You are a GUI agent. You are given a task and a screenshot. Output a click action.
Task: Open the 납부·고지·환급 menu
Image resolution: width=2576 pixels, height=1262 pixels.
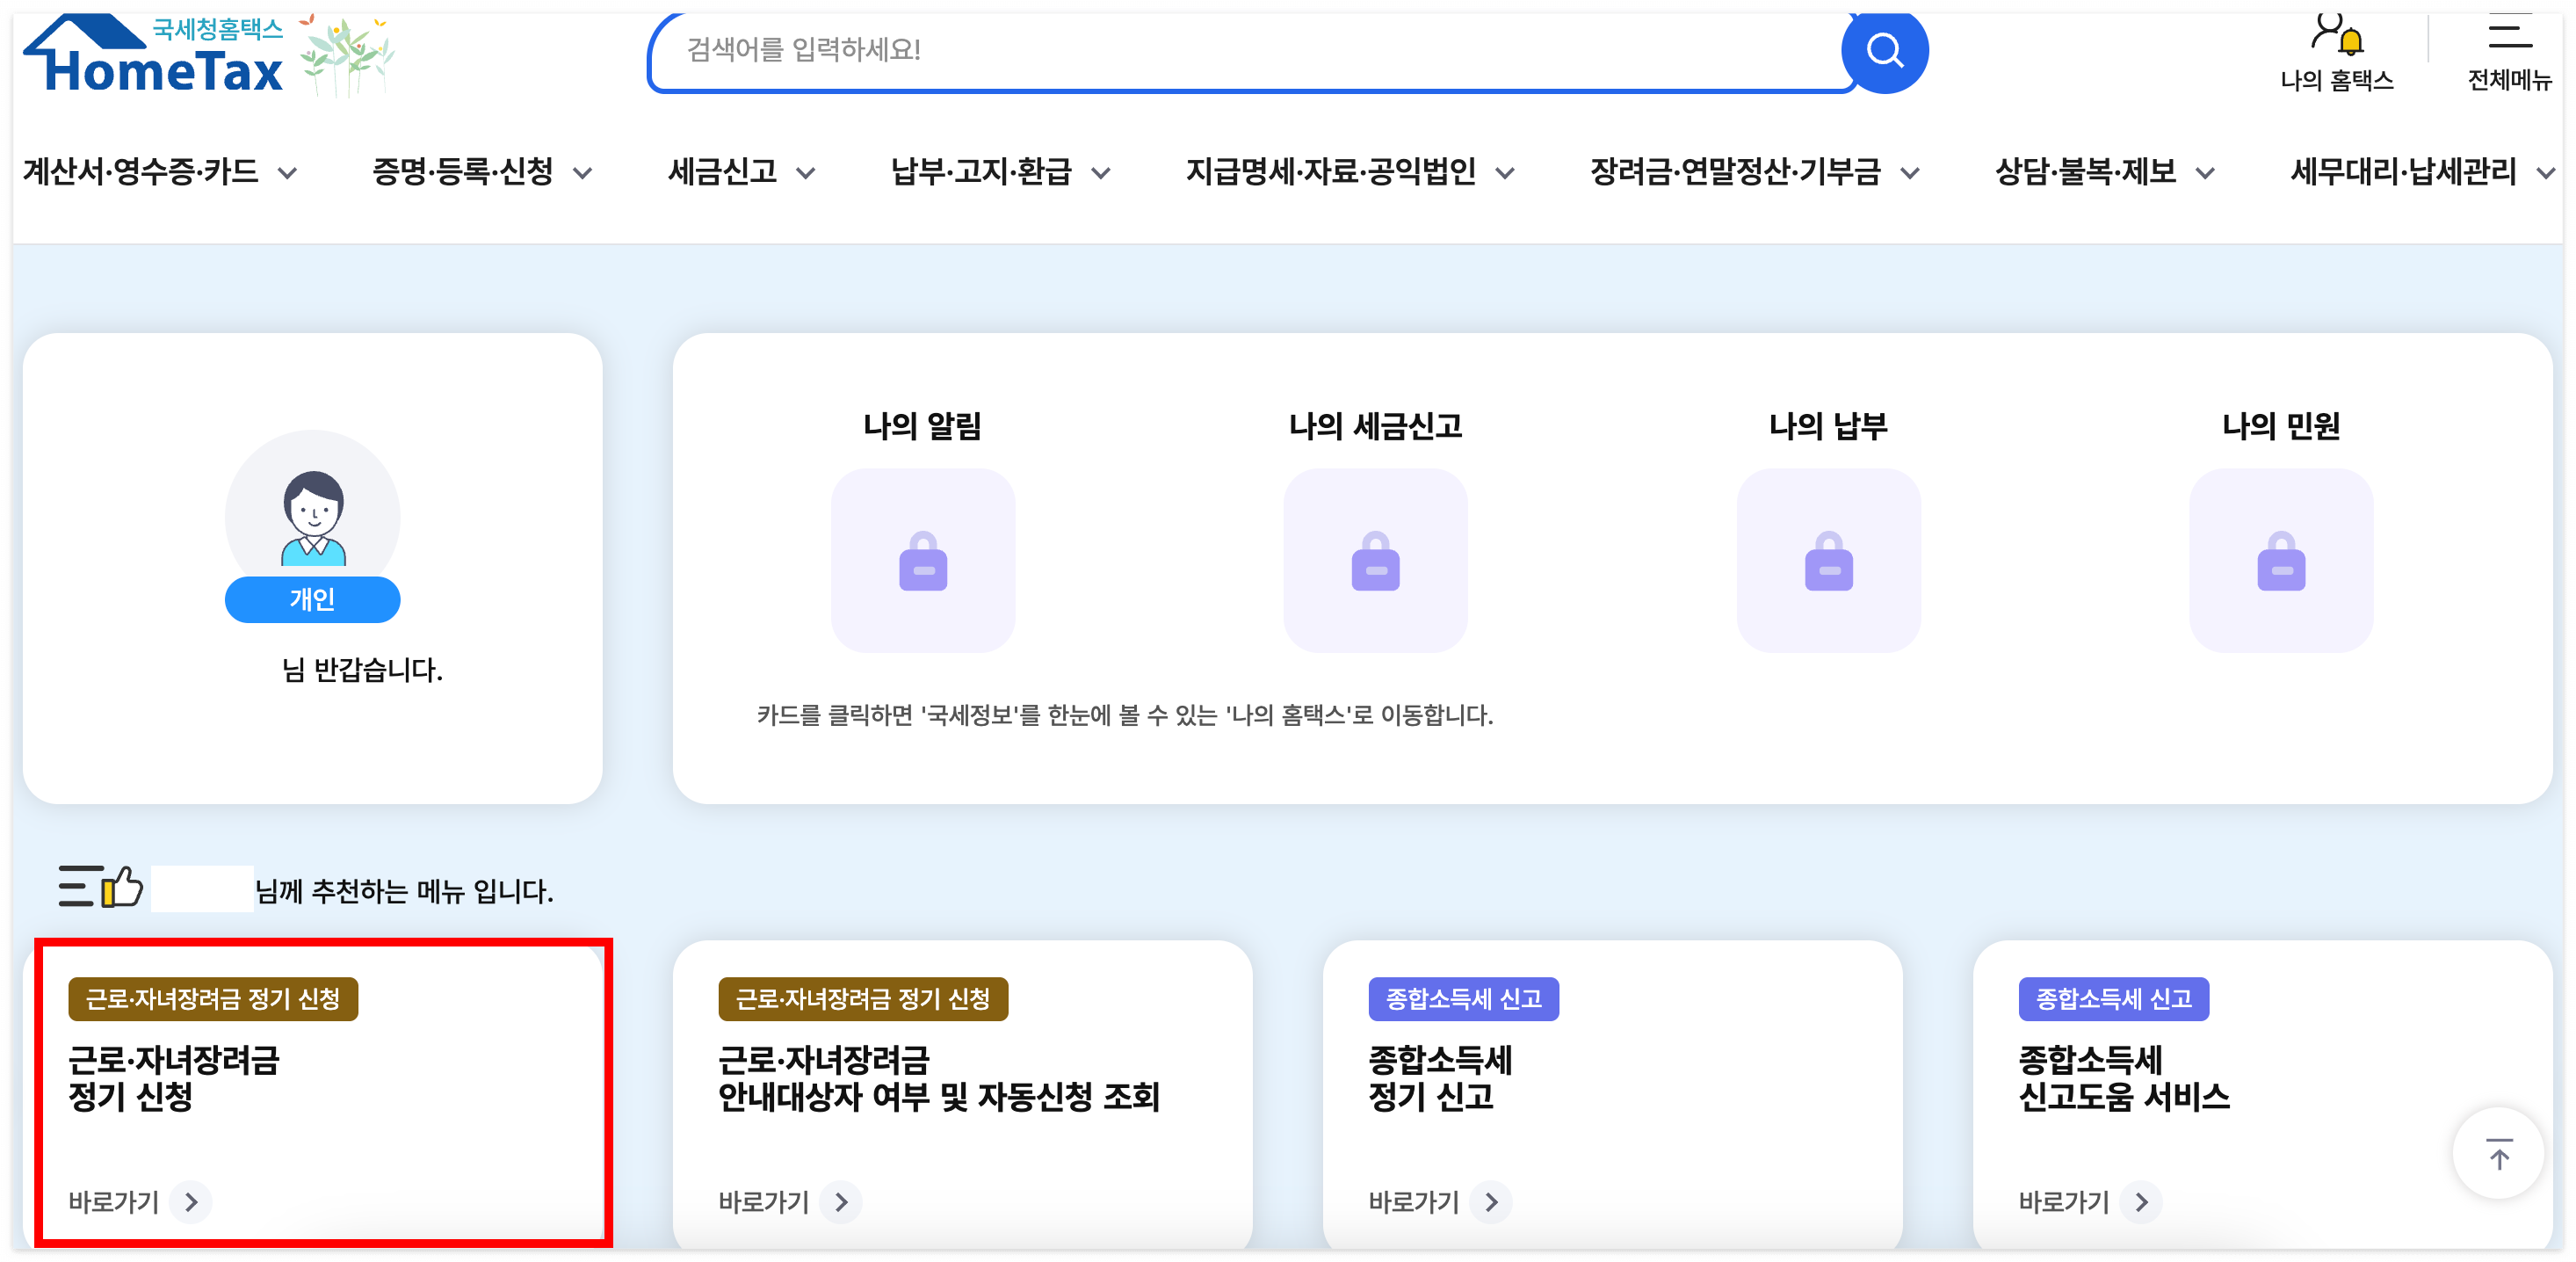coord(981,172)
